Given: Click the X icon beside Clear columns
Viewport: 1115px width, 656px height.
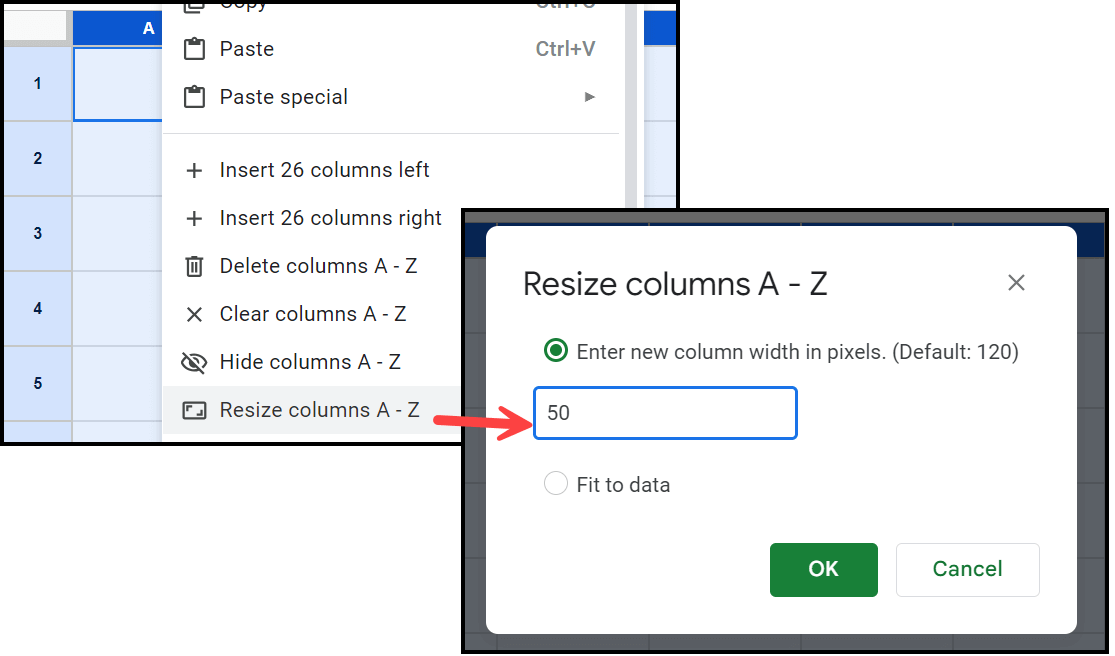Looking at the screenshot, I should click(194, 314).
